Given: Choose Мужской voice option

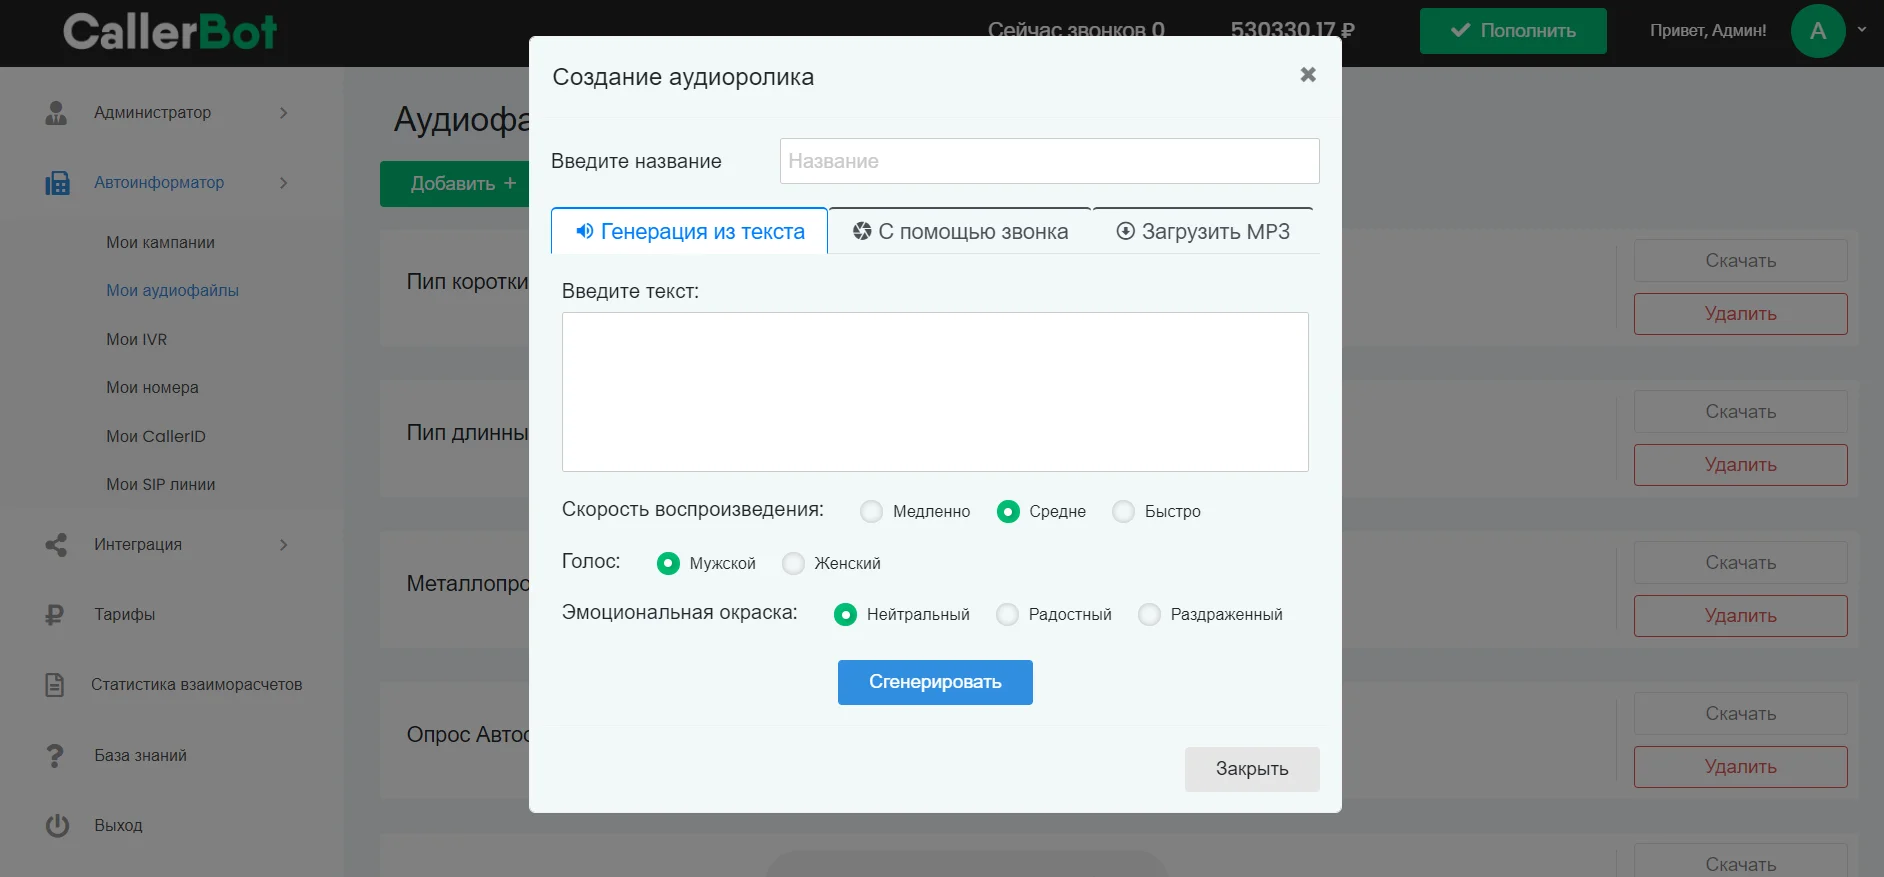Looking at the screenshot, I should (668, 564).
